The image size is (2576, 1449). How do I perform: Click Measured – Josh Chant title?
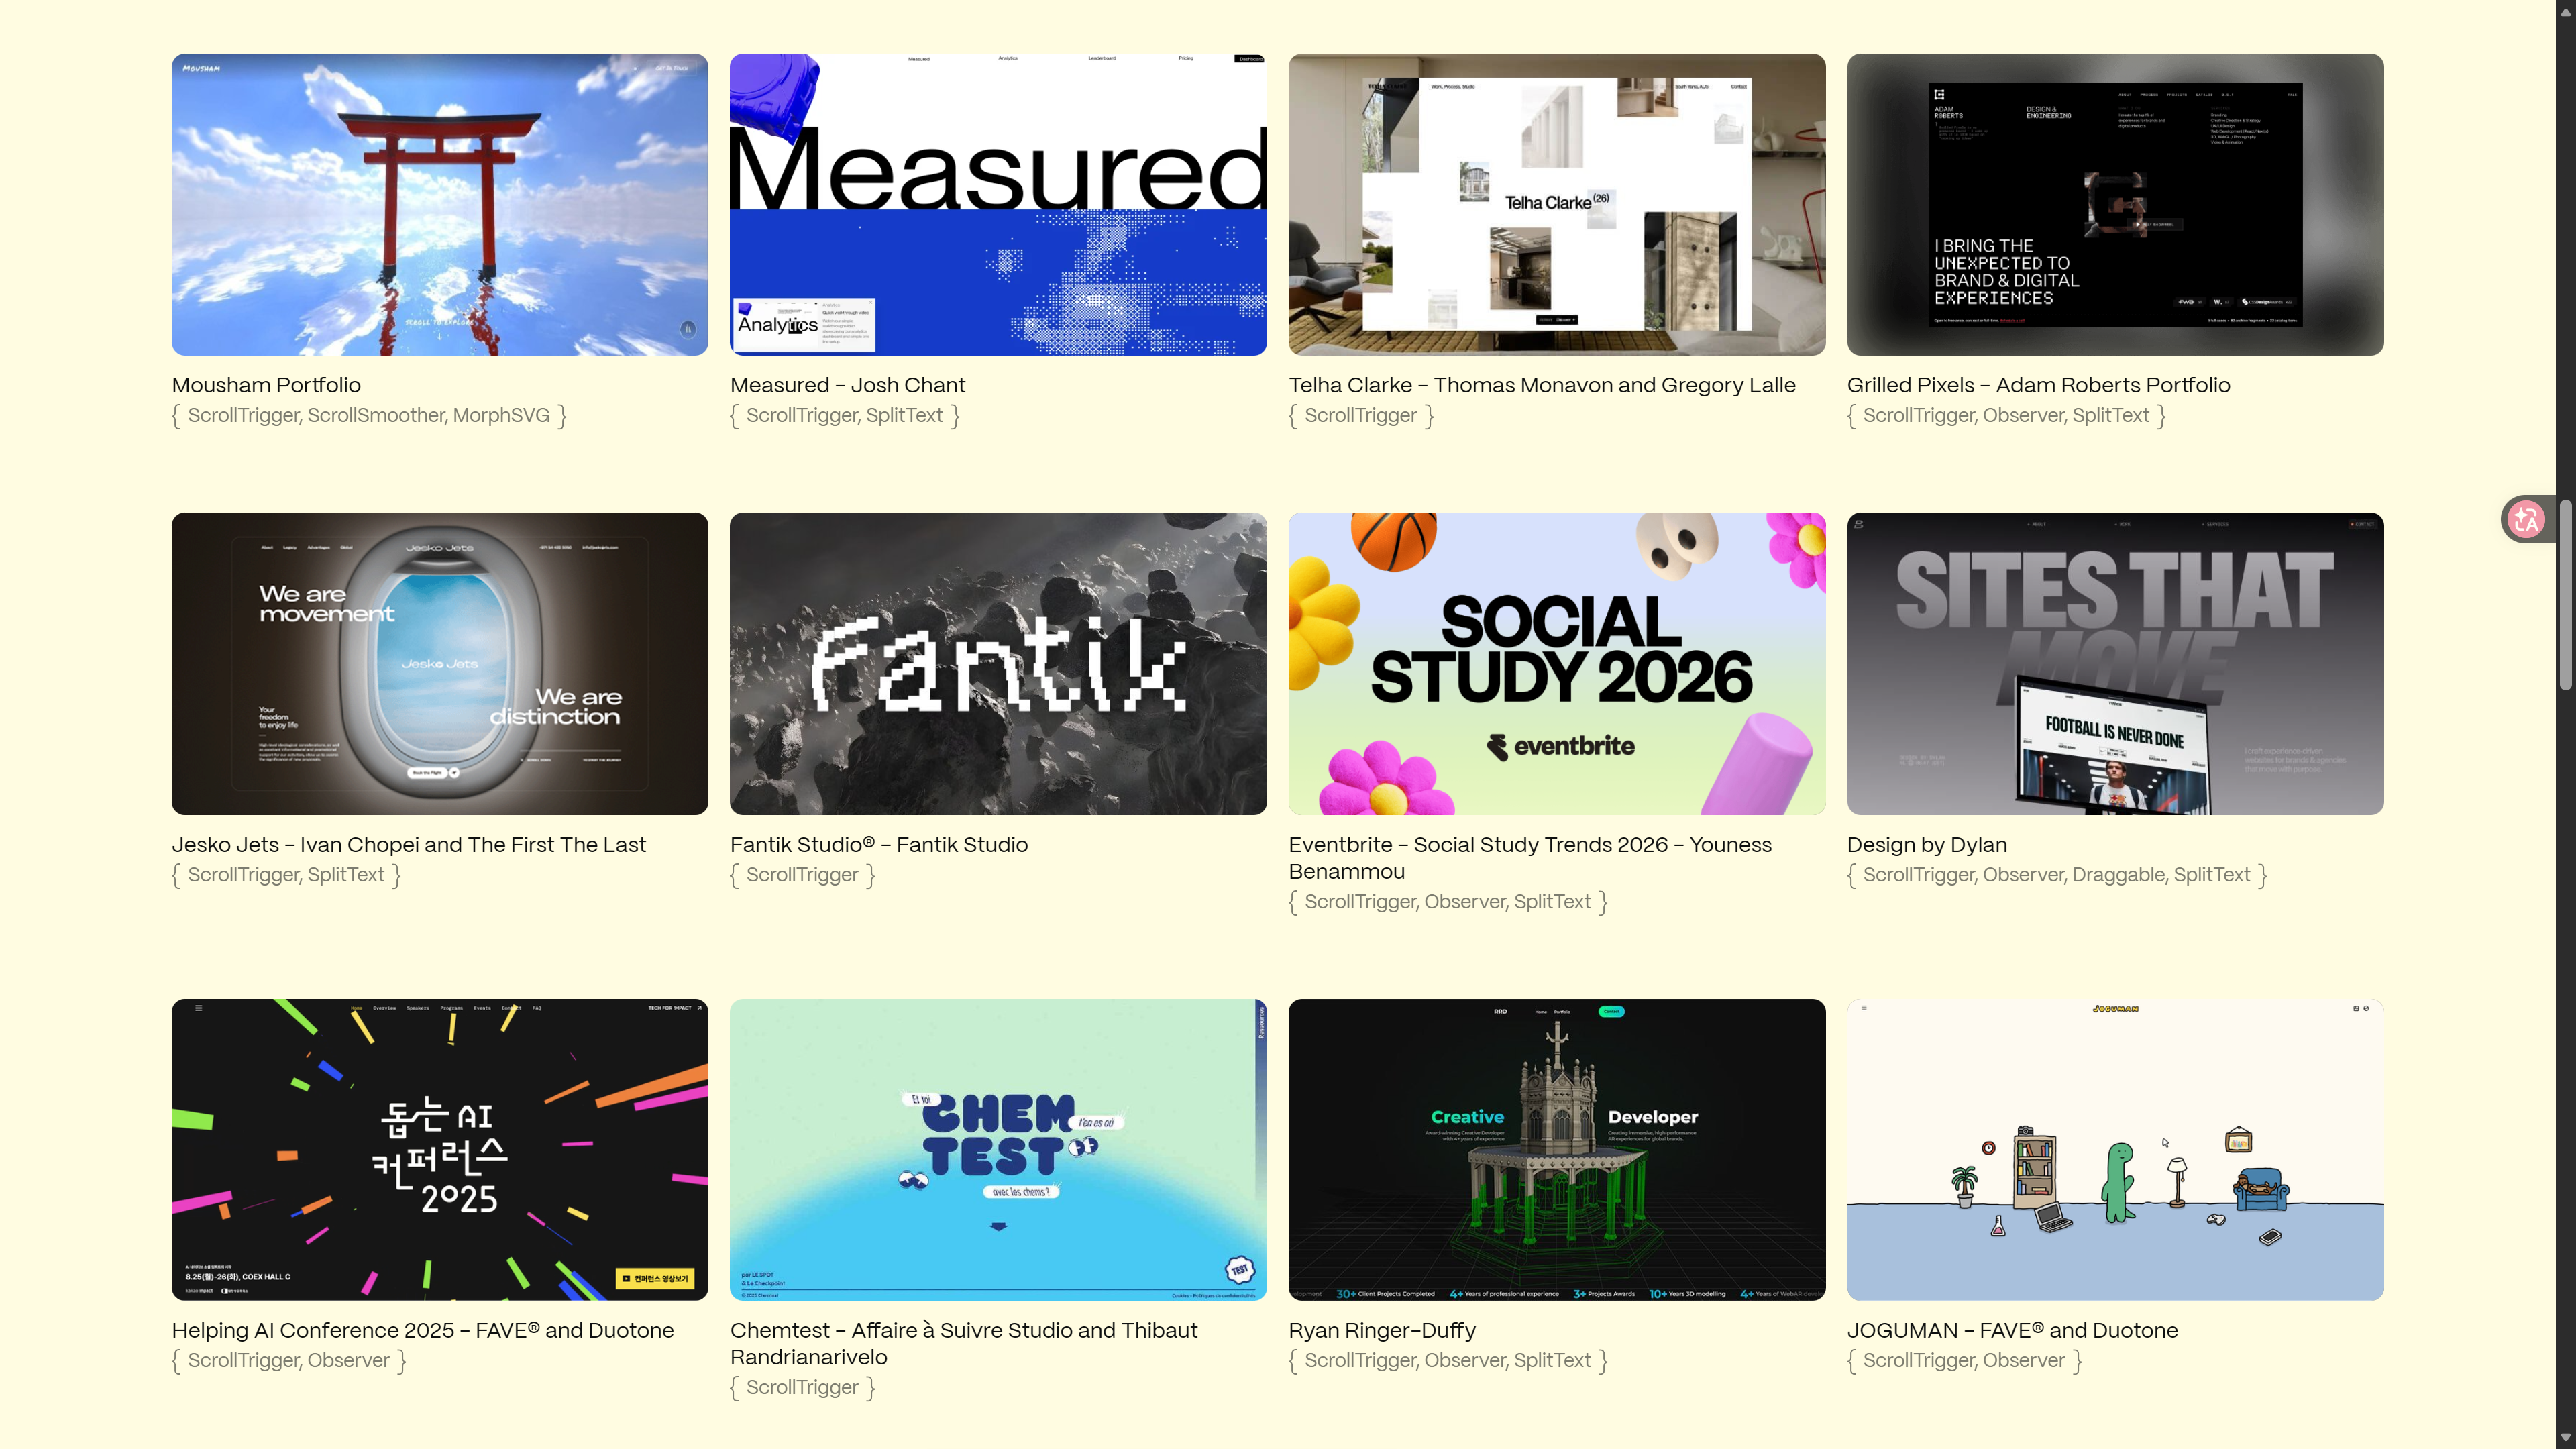[847, 385]
